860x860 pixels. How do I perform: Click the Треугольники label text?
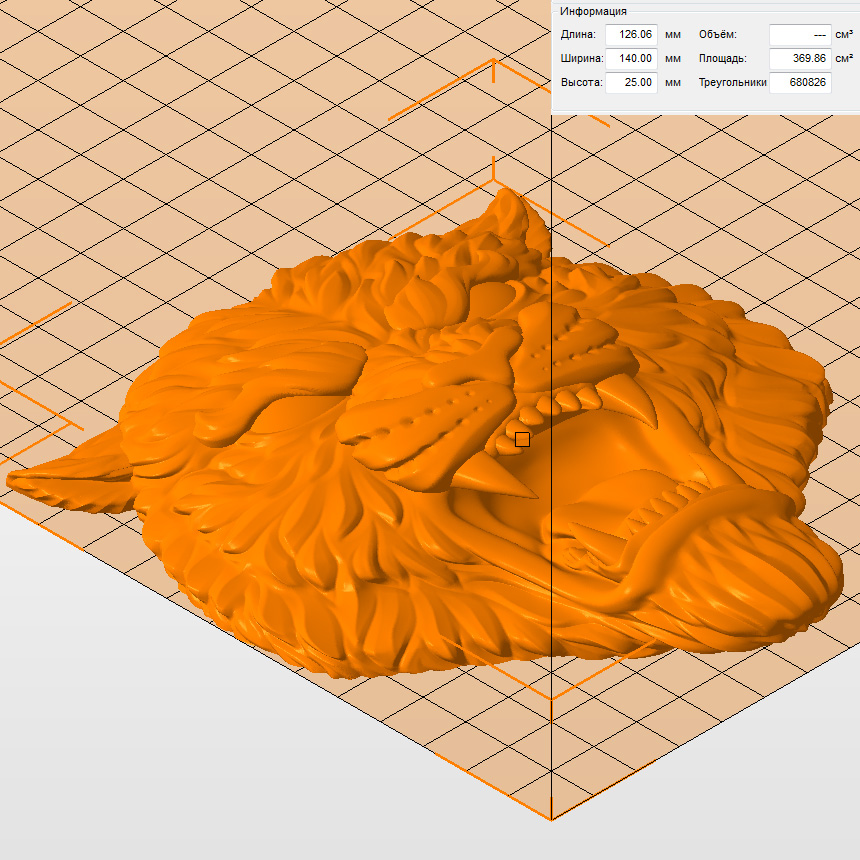point(732,83)
